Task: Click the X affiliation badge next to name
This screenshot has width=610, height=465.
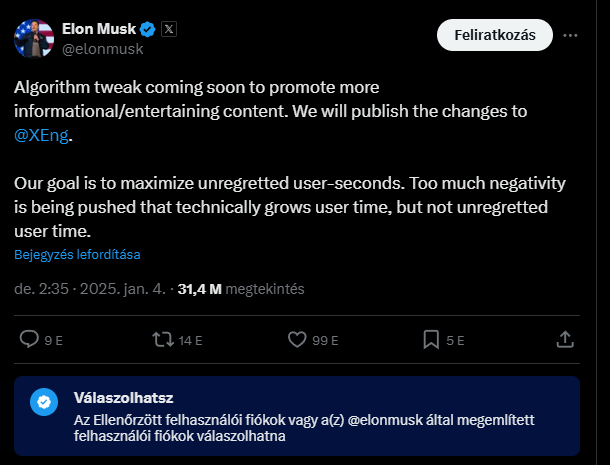Action: [169, 29]
